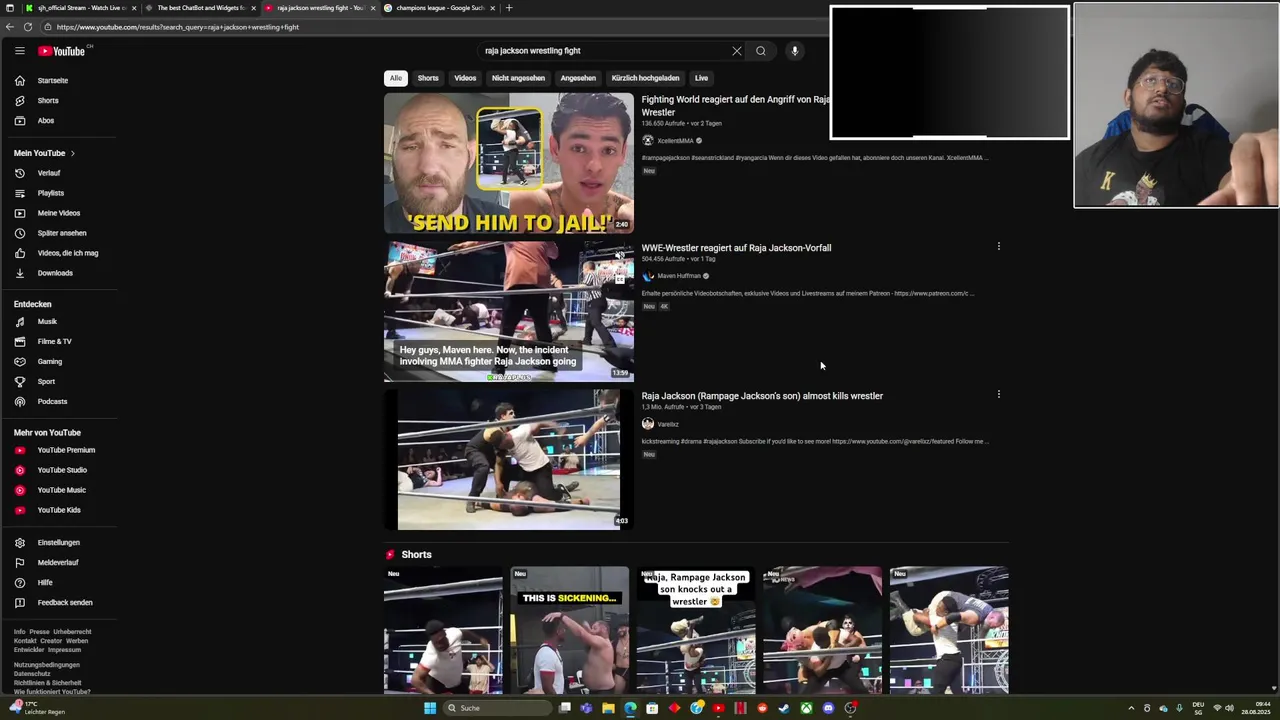Click the taskbar Suche search box
This screenshot has width=1280, height=720.
click(x=498, y=708)
